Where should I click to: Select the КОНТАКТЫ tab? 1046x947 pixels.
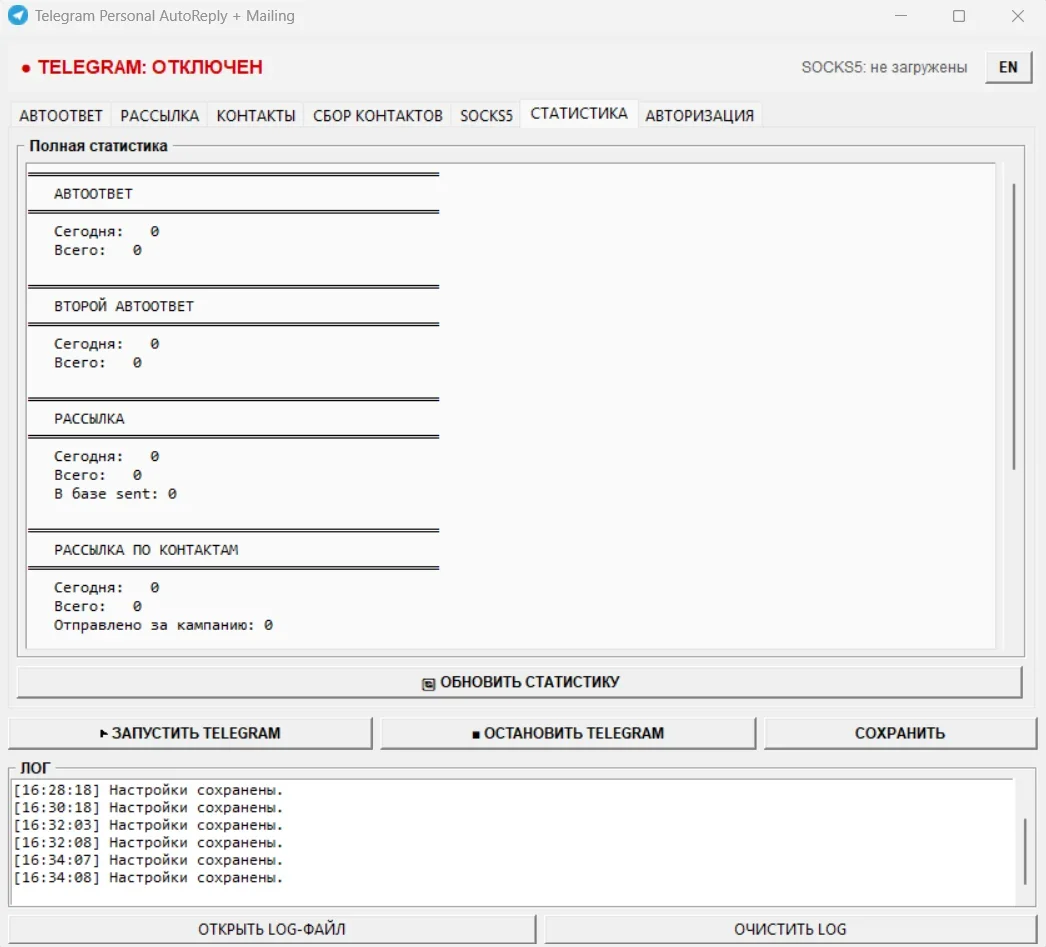coord(256,115)
